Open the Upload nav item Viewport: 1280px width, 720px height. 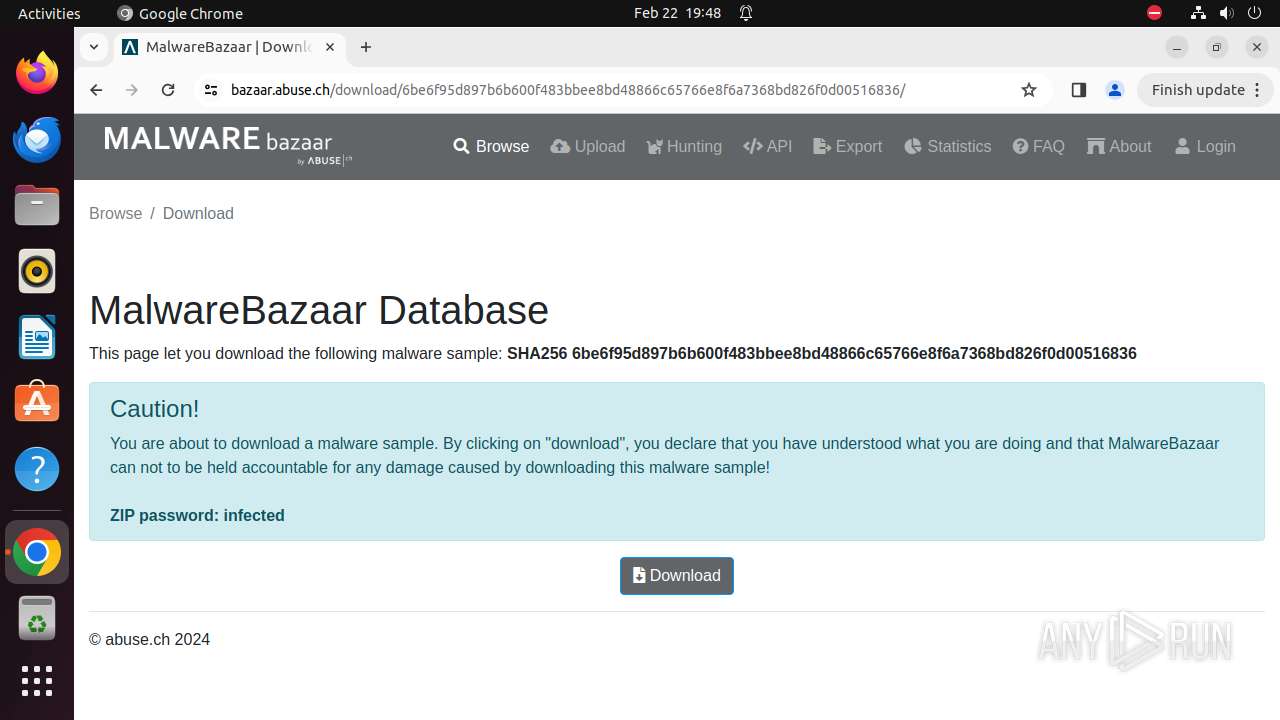588,146
